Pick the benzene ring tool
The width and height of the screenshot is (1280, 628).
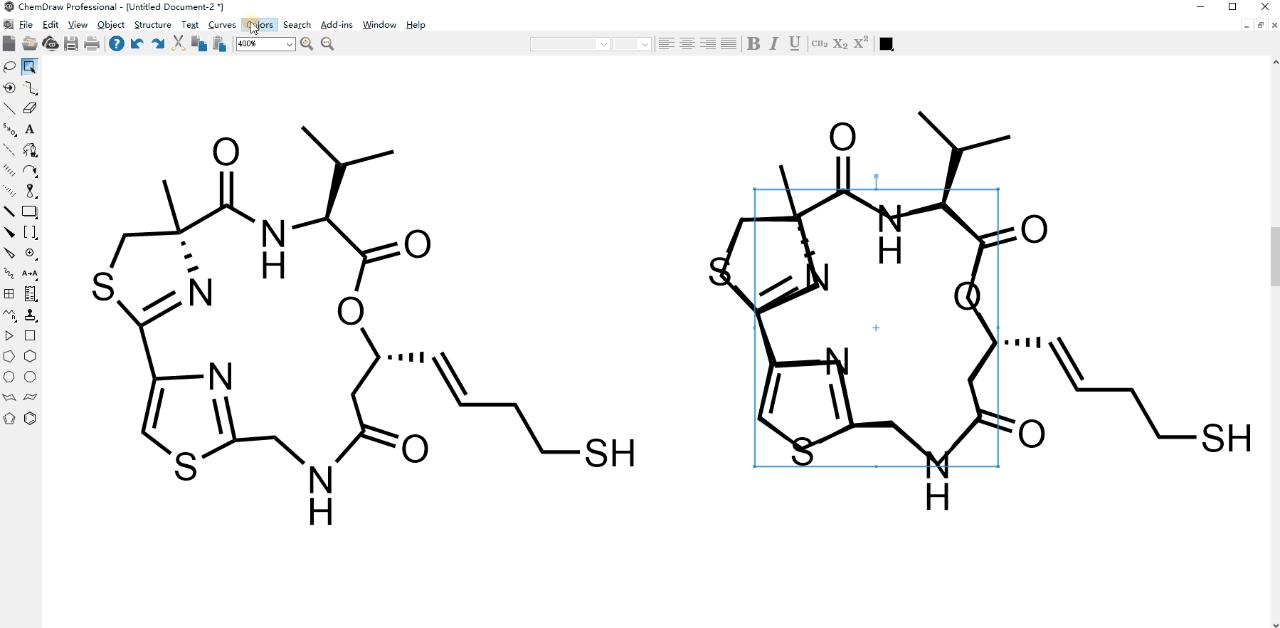[30, 418]
